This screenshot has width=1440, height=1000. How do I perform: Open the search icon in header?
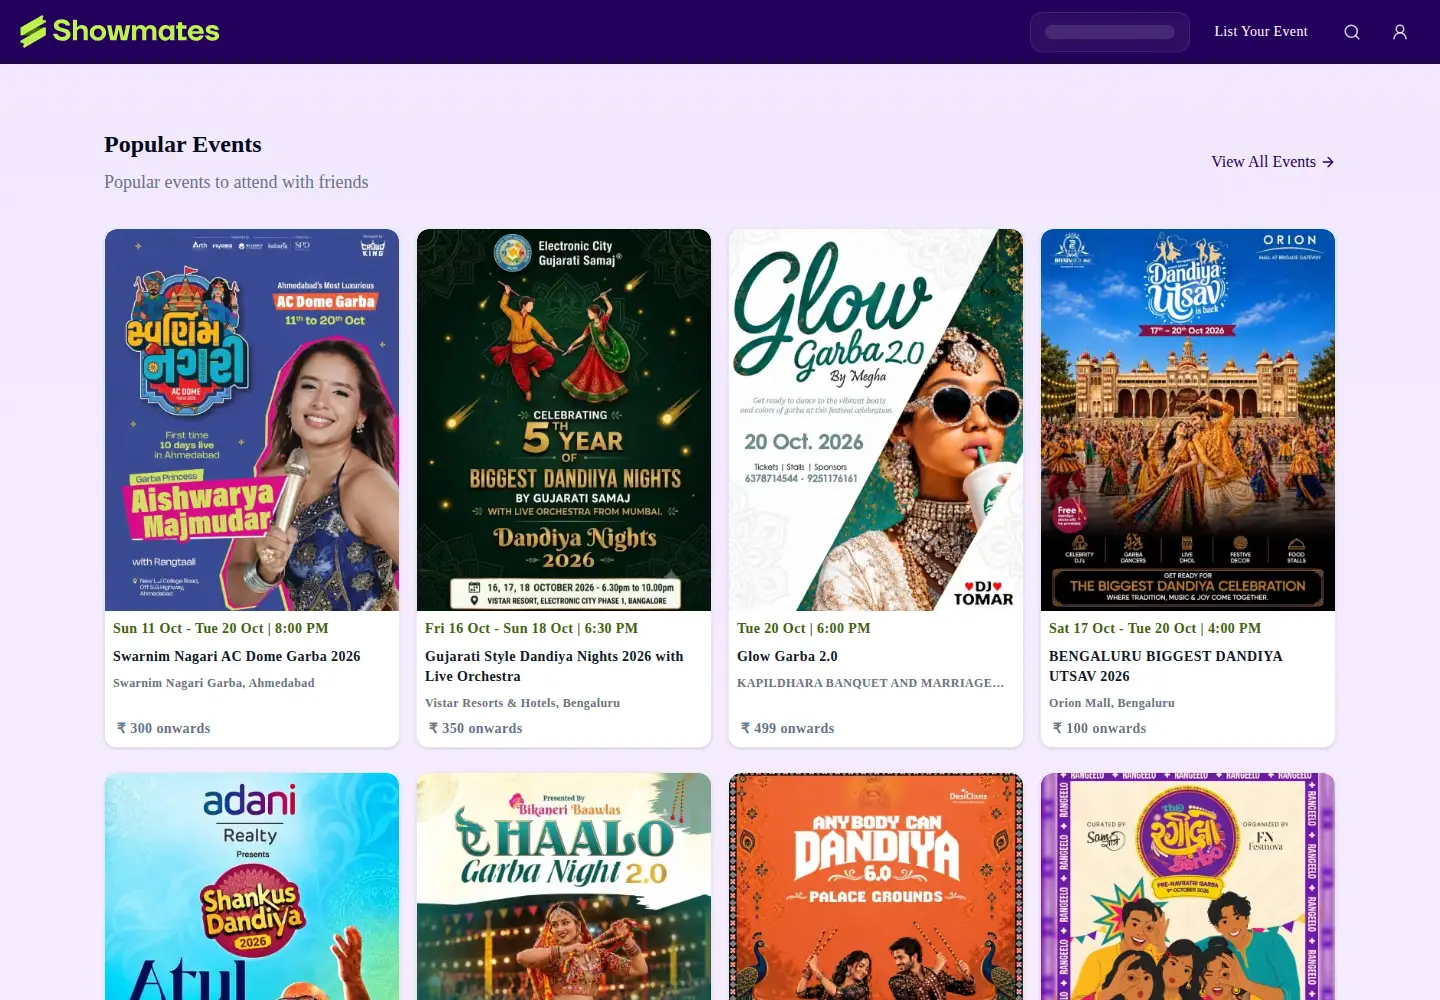pyautogui.click(x=1352, y=32)
